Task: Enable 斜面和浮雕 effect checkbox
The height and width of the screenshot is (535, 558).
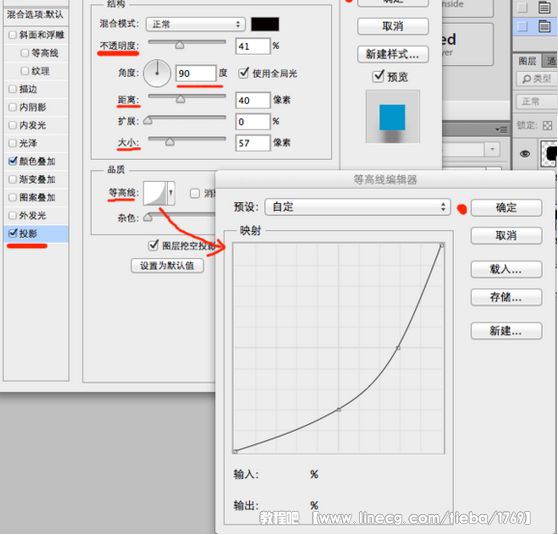Action: 12,35
